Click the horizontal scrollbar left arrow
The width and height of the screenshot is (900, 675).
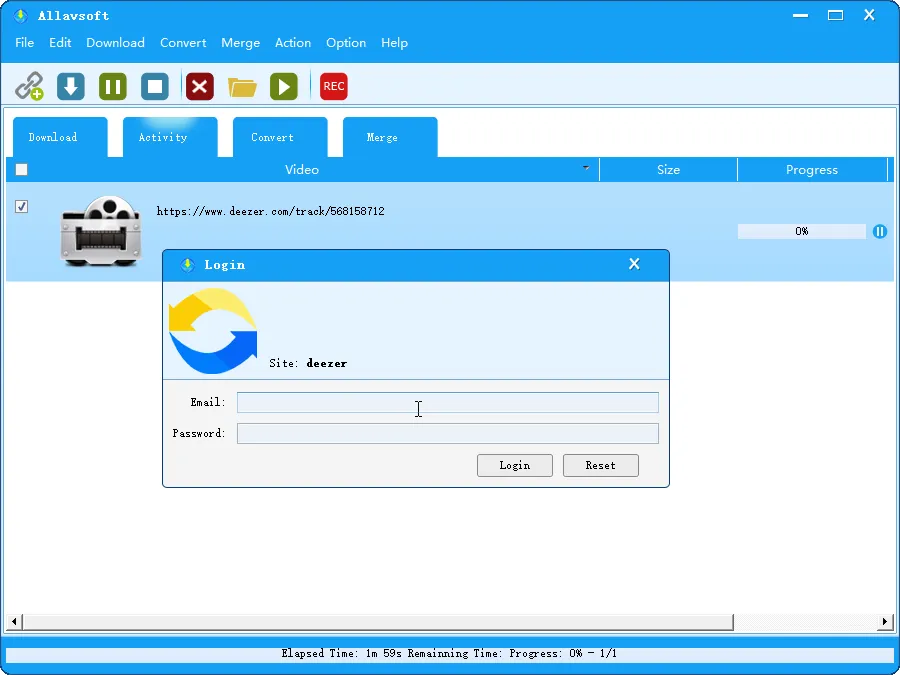tap(14, 622)
